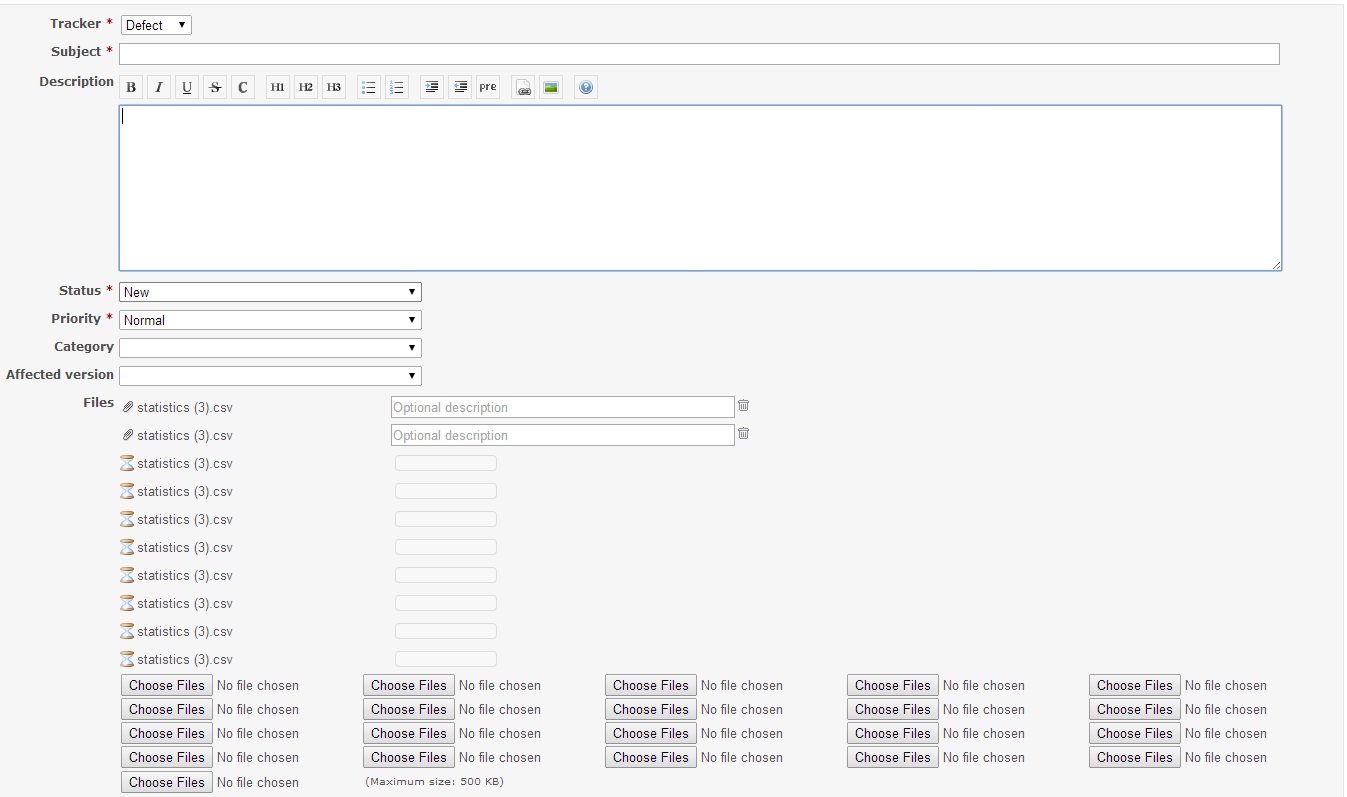1347x797 pixels.
Task: Open the Tracker dropdown showing Defect
Action: click(156, 25)
